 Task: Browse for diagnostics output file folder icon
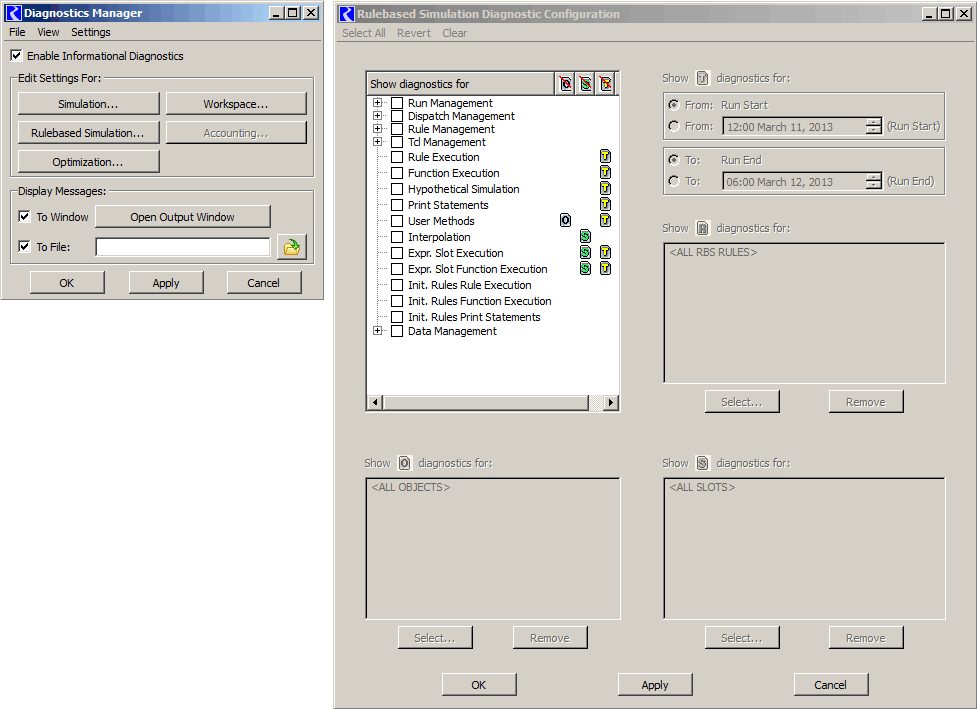coord(292,247)
